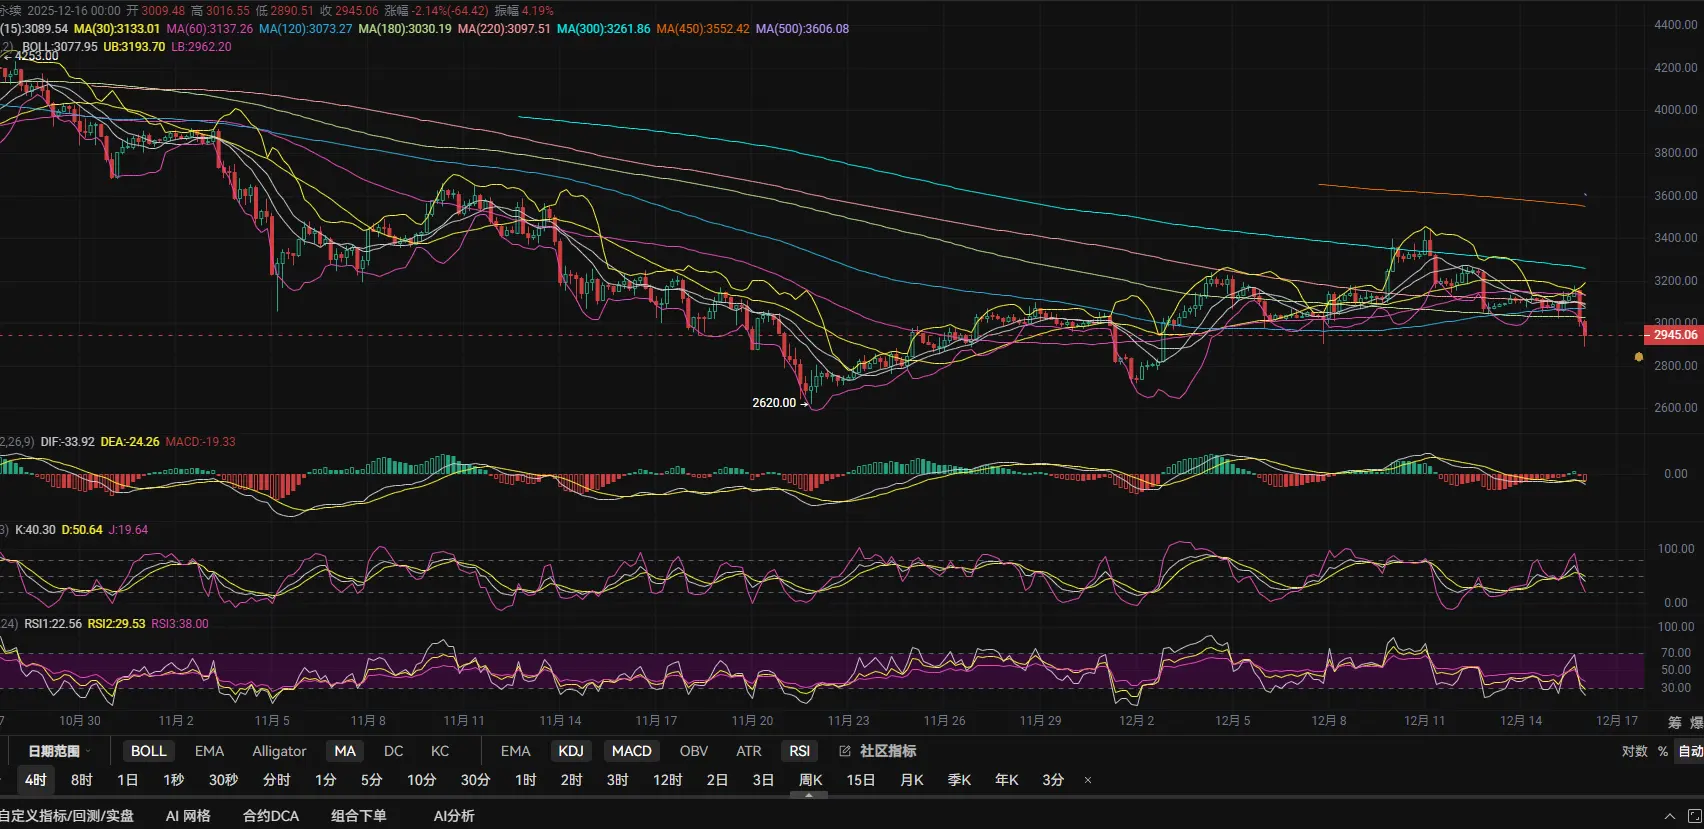The width and height of the screenshot is (1704, 829).
Task: Click the 筹 chip distribution icon
Action: click(x=1674, y=722)
